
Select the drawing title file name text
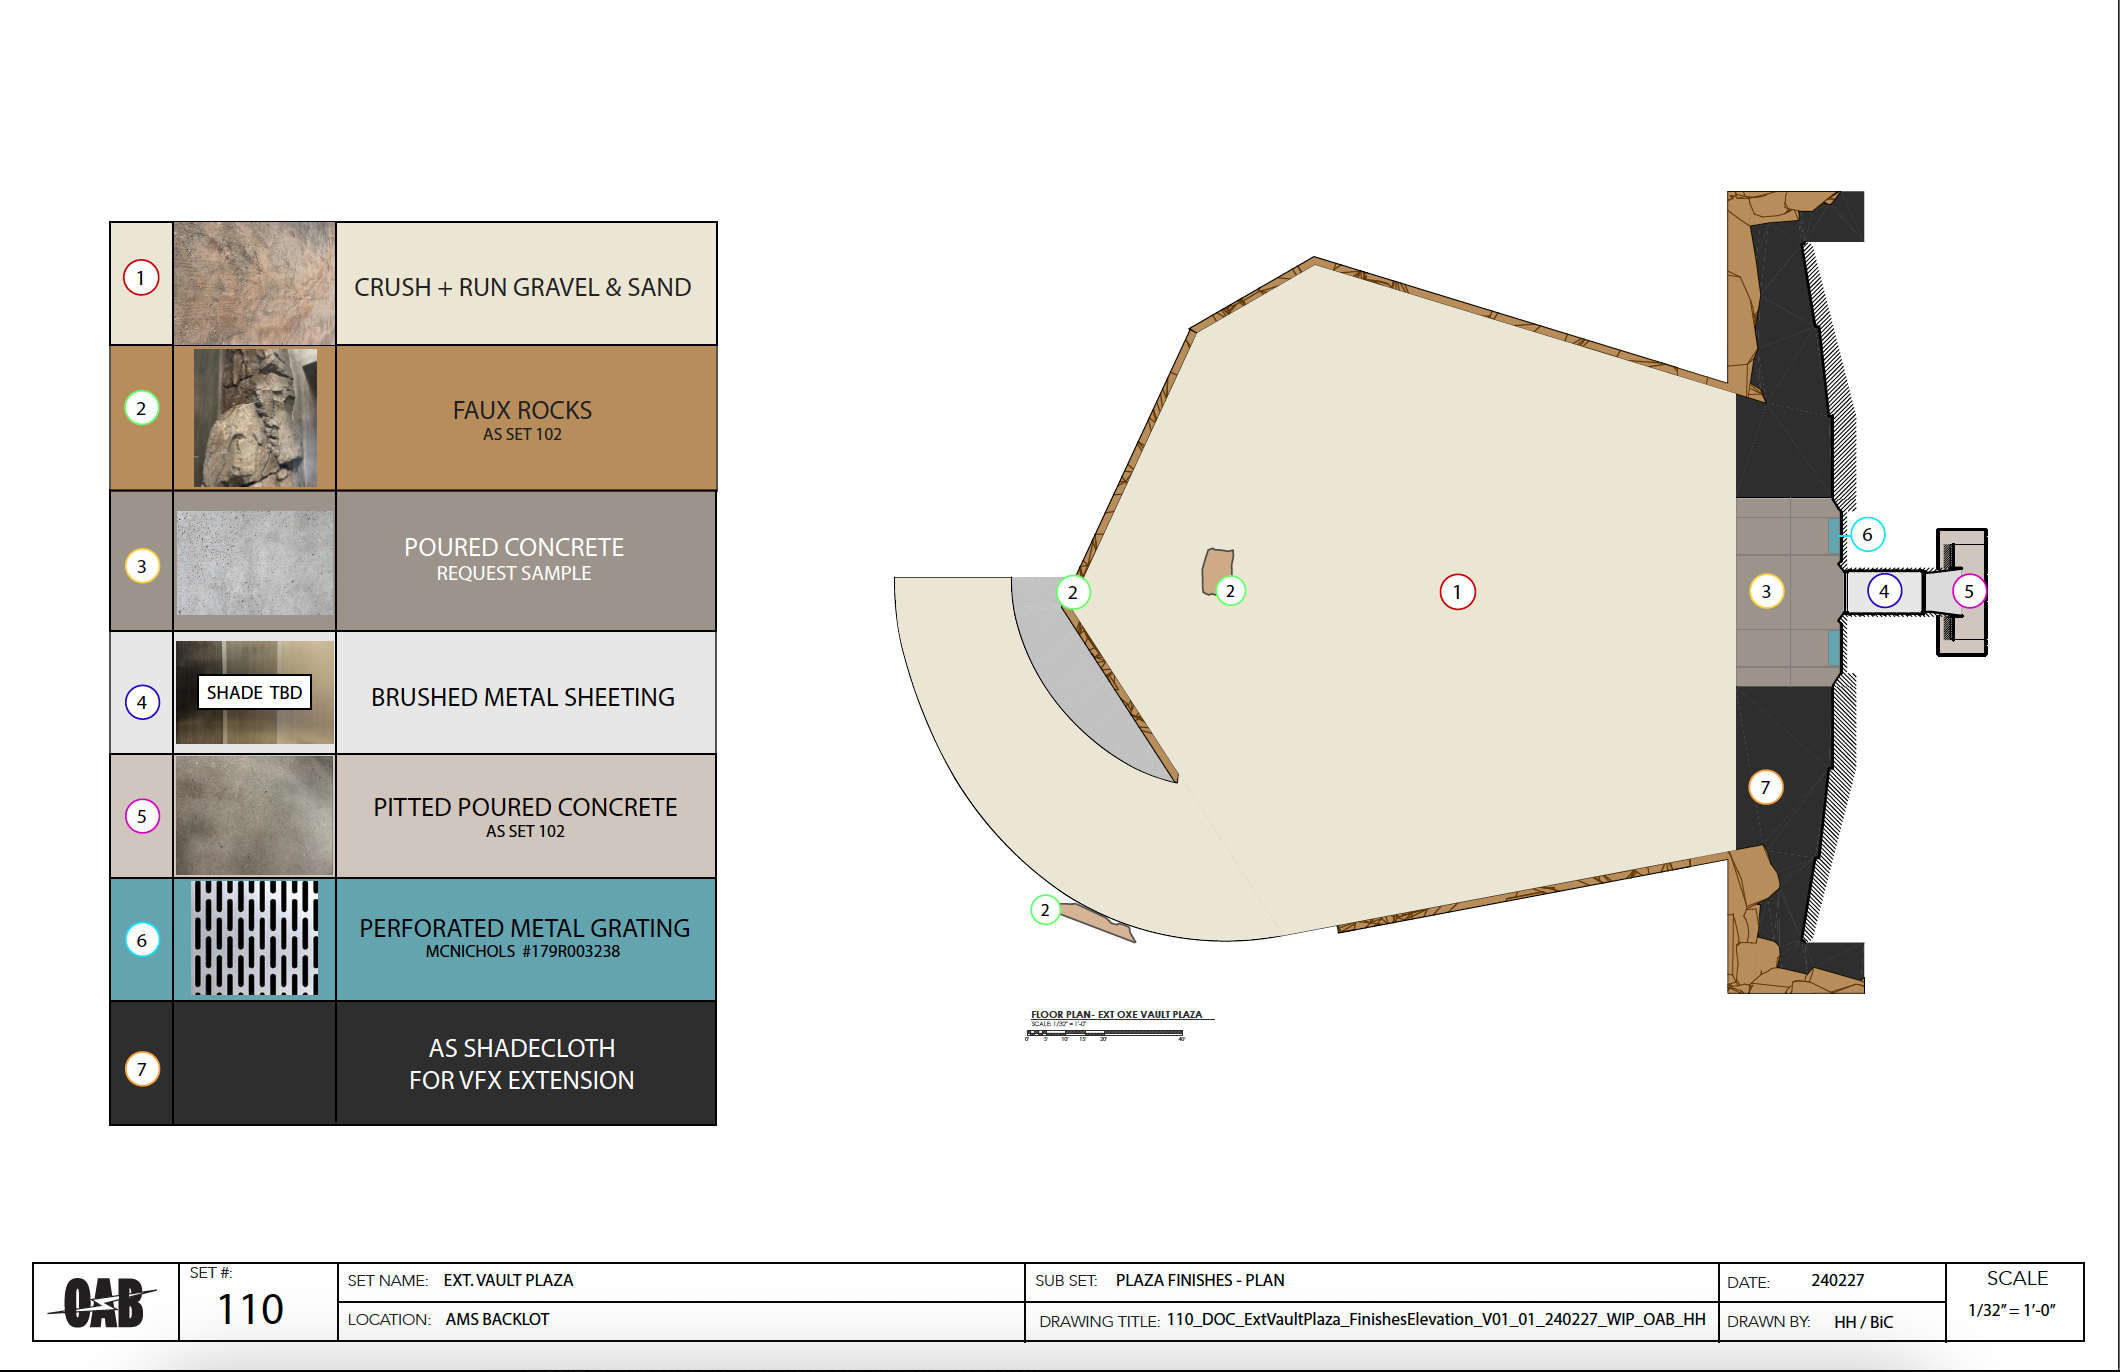coord(1436,1319)
